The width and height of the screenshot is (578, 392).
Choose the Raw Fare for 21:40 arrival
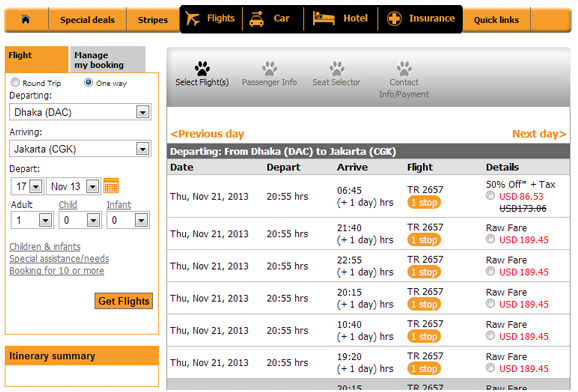(490, 239)
